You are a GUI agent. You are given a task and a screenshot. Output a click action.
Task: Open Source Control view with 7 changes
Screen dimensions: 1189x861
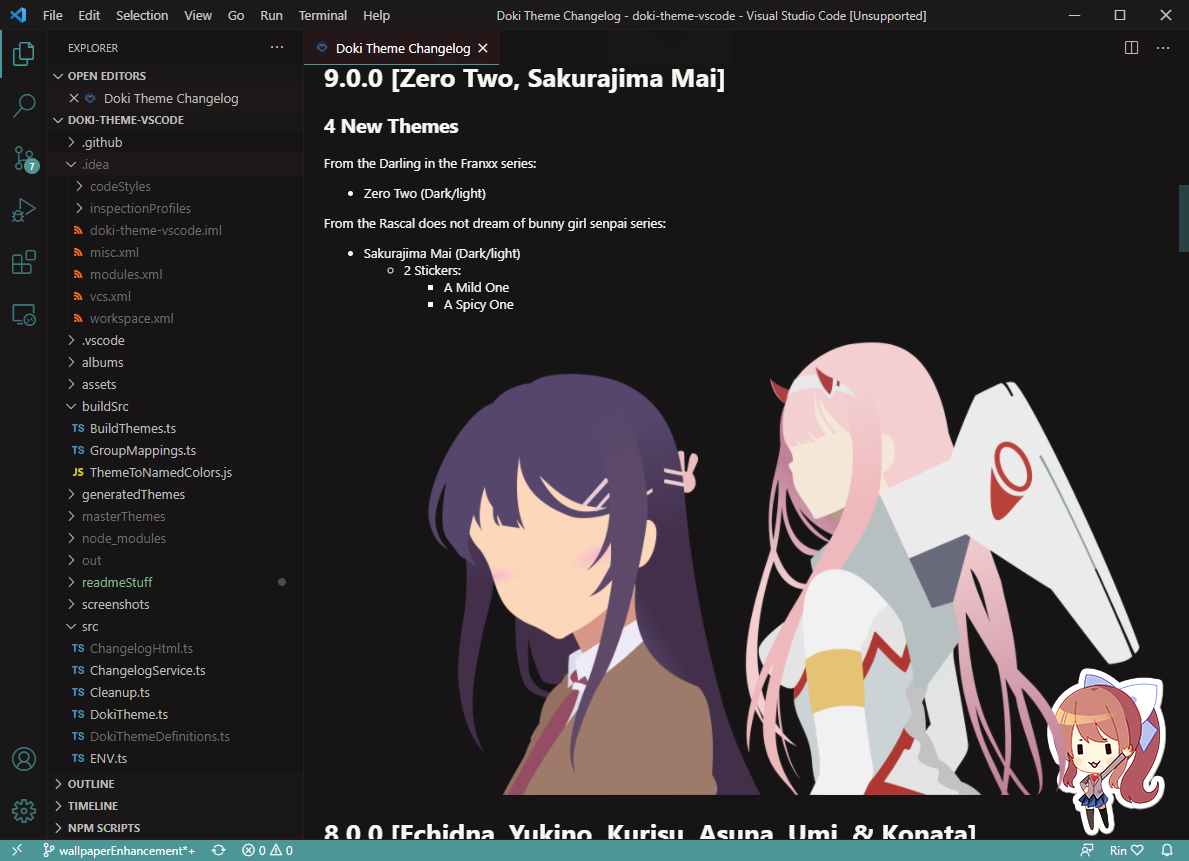tap(24, 159)
